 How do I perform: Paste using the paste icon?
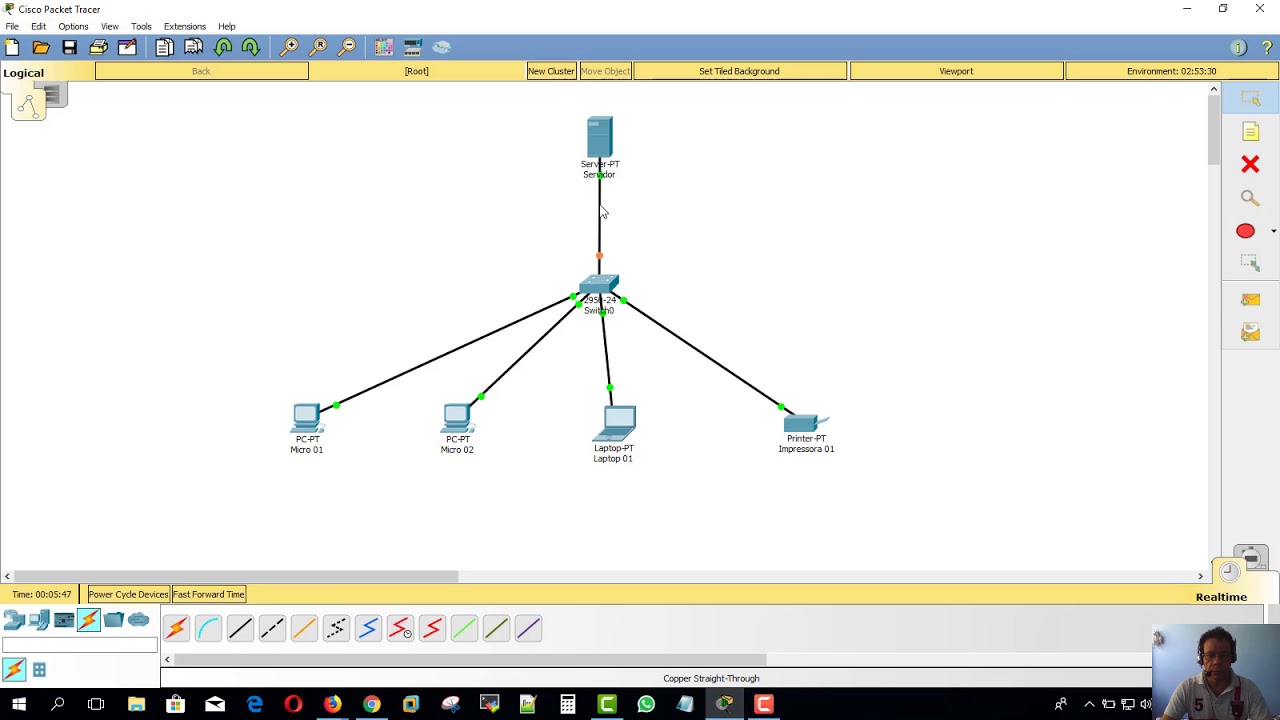pos(193,47)
